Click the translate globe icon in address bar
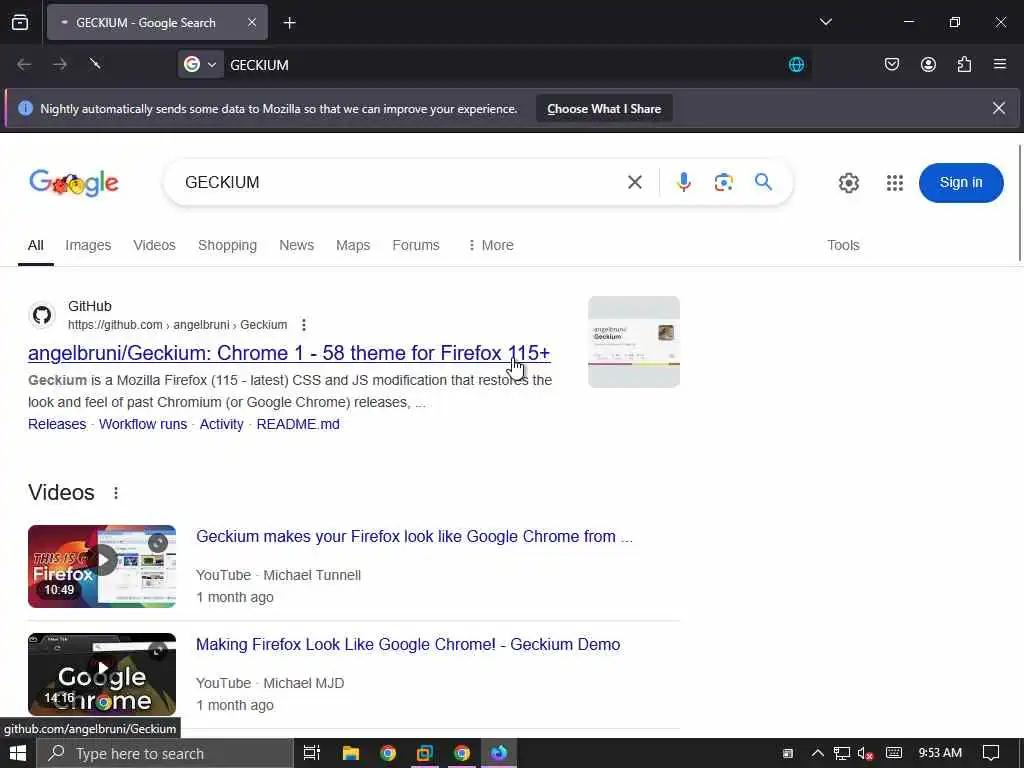This screenshot has height=768, width=1024. pos(796,65)
